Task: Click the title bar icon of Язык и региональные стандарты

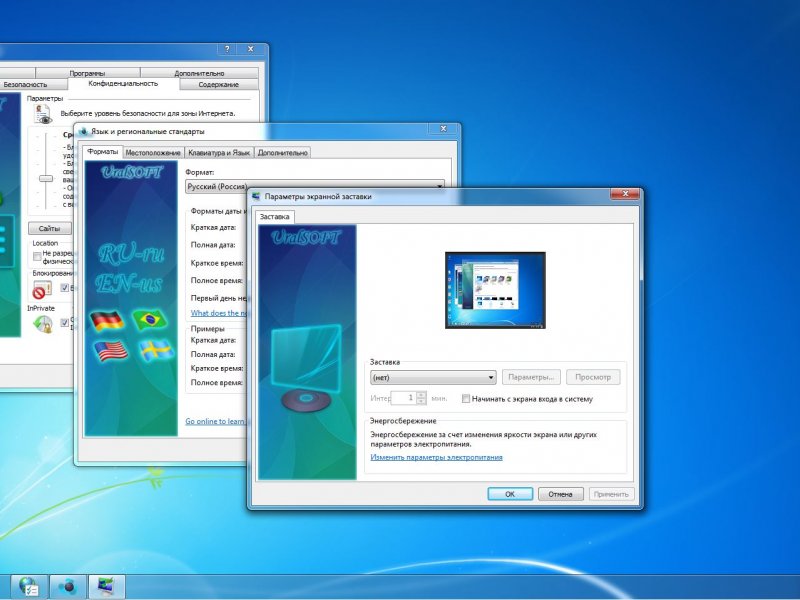Action: click(83, 132)
